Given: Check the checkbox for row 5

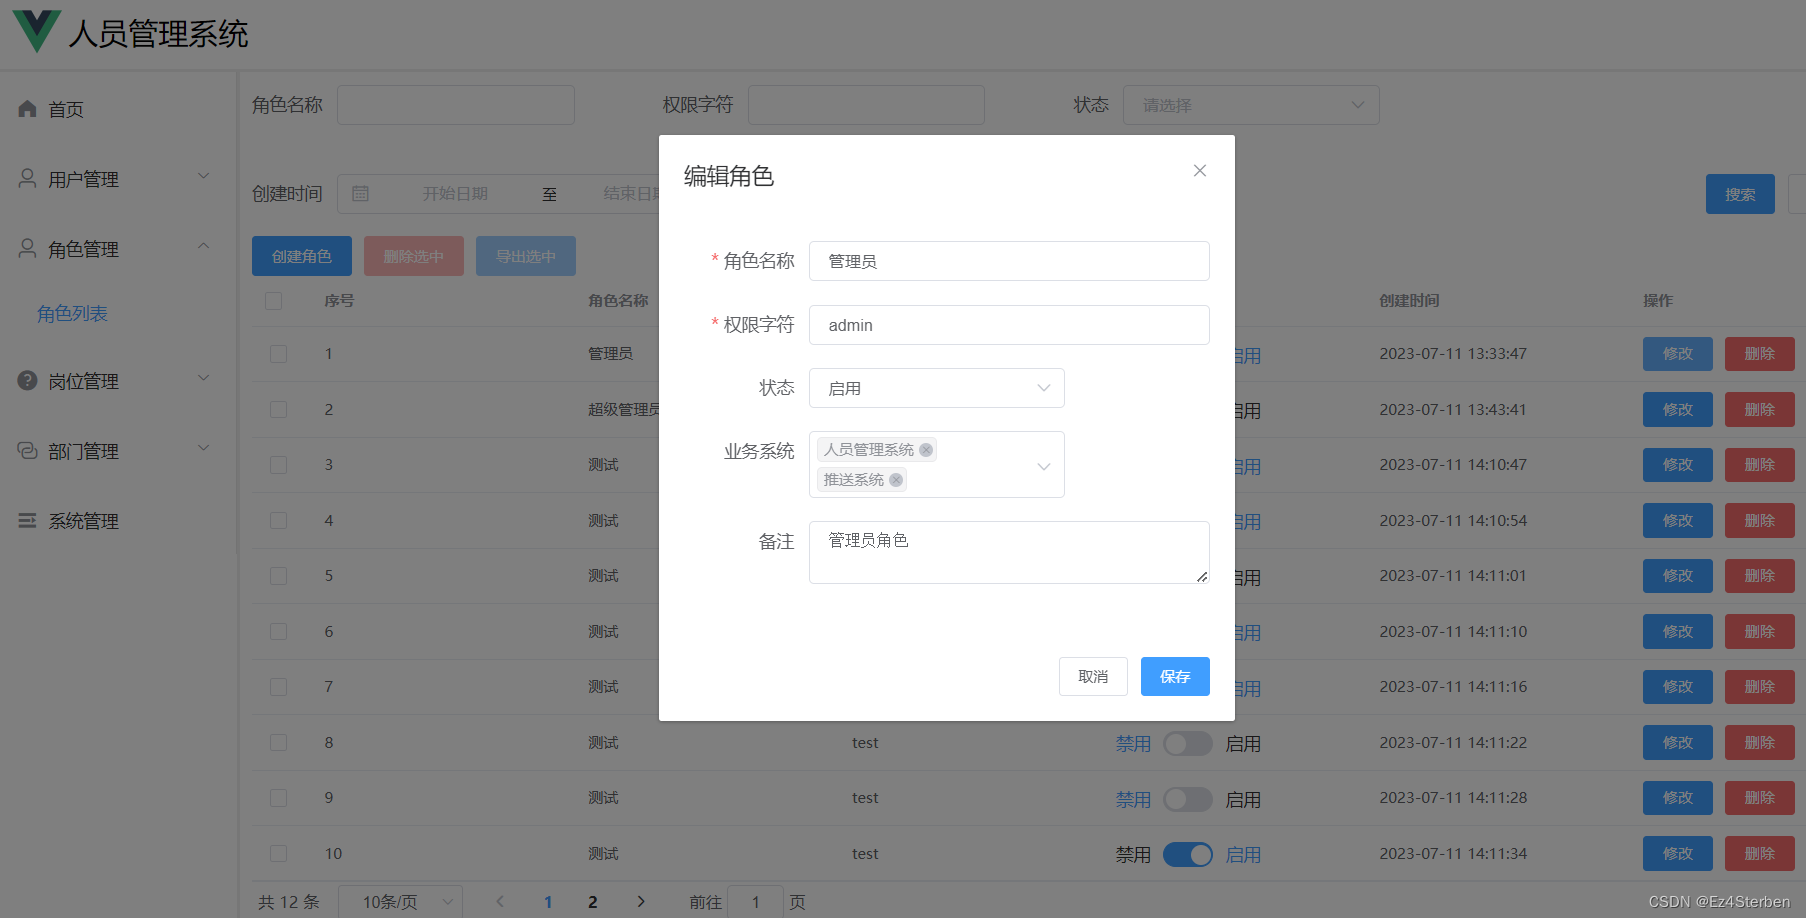Looking at the screenshot, I should pos(278,576).
